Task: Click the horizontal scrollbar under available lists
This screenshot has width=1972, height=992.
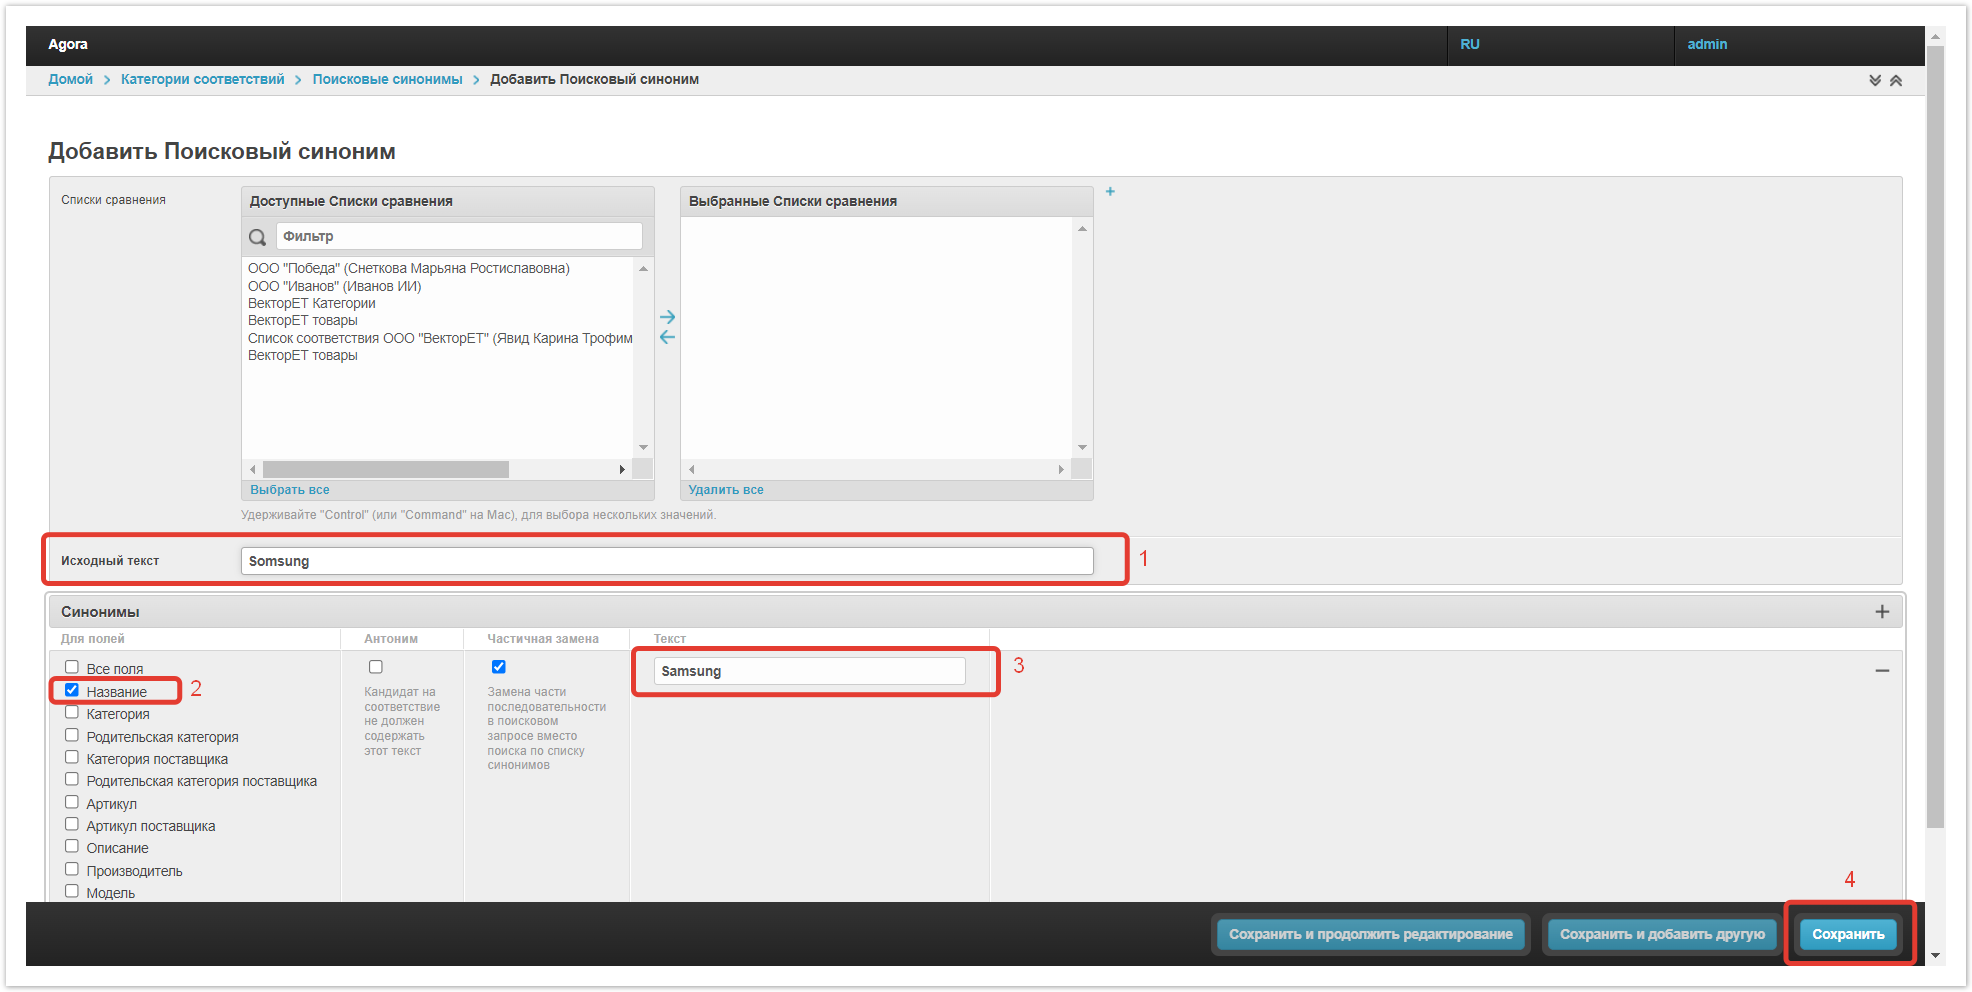Action: [386, 469]
